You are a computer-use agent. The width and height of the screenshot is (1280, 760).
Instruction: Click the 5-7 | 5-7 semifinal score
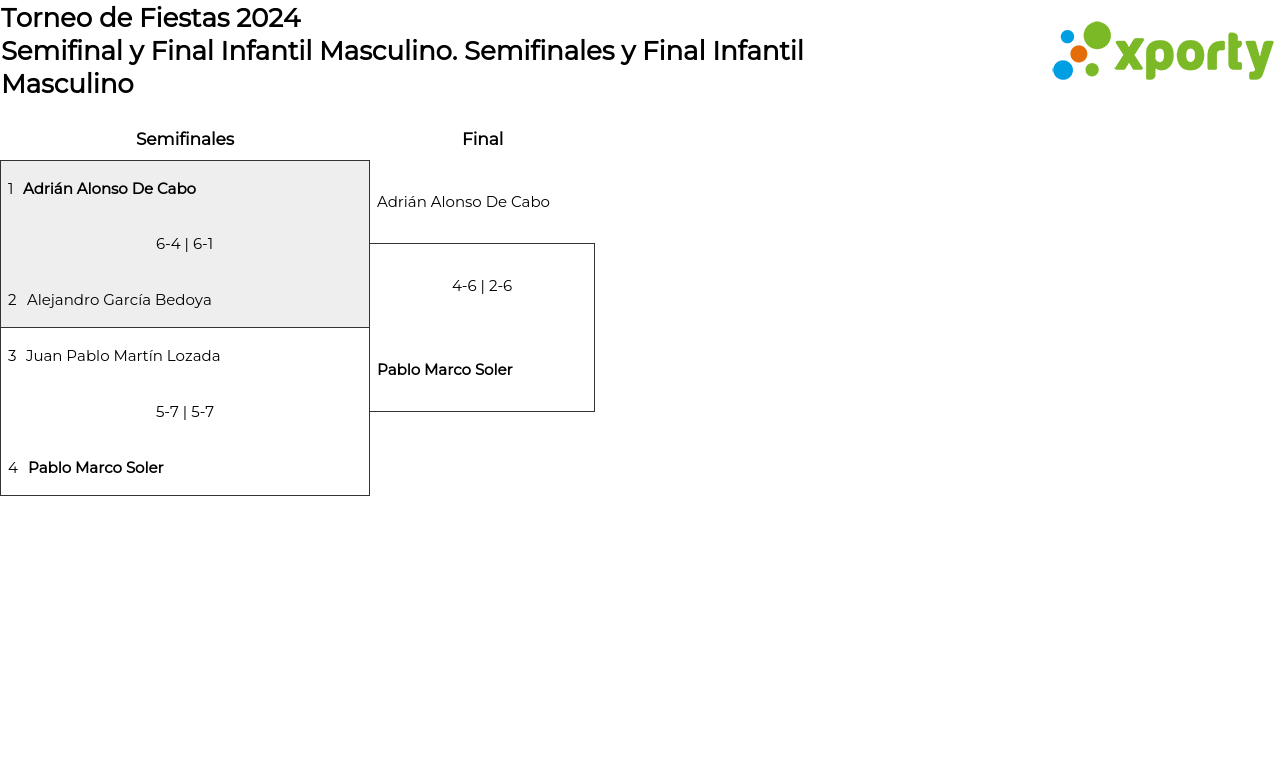pyautogui.click(x=185, y=412)
